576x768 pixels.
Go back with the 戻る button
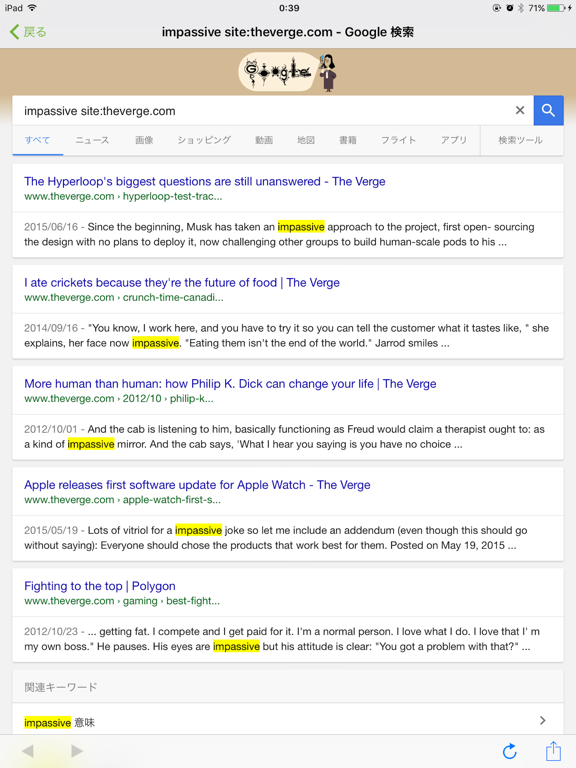coord(28,32)
